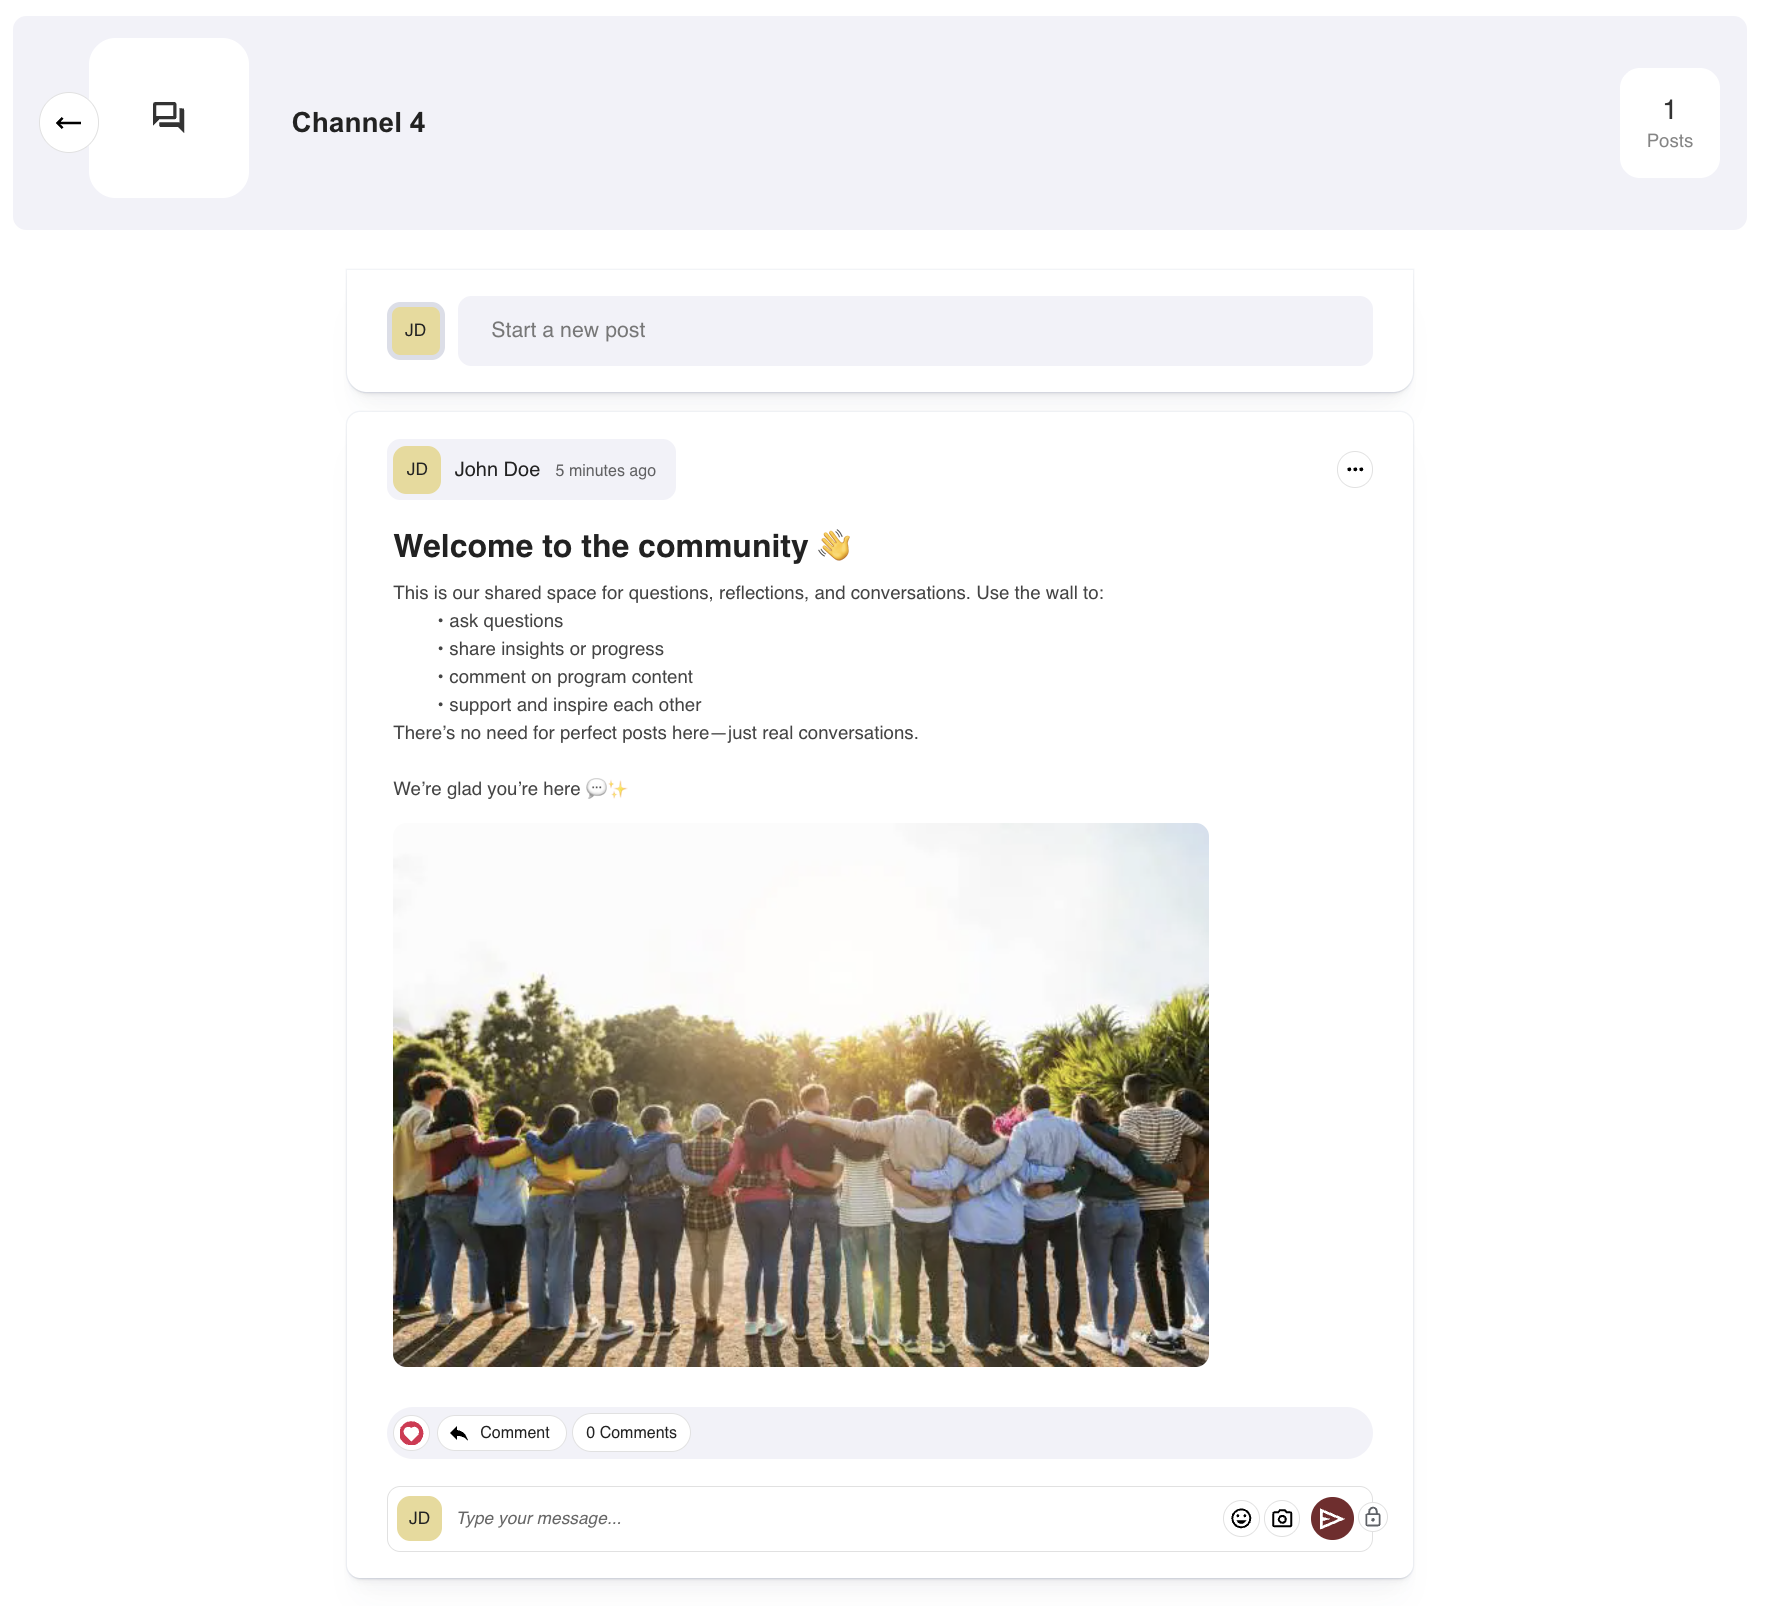Click the '5 minutes ago' timestamp
The width and height of the screenshot is (1768, 1606).
click(605, 470)
